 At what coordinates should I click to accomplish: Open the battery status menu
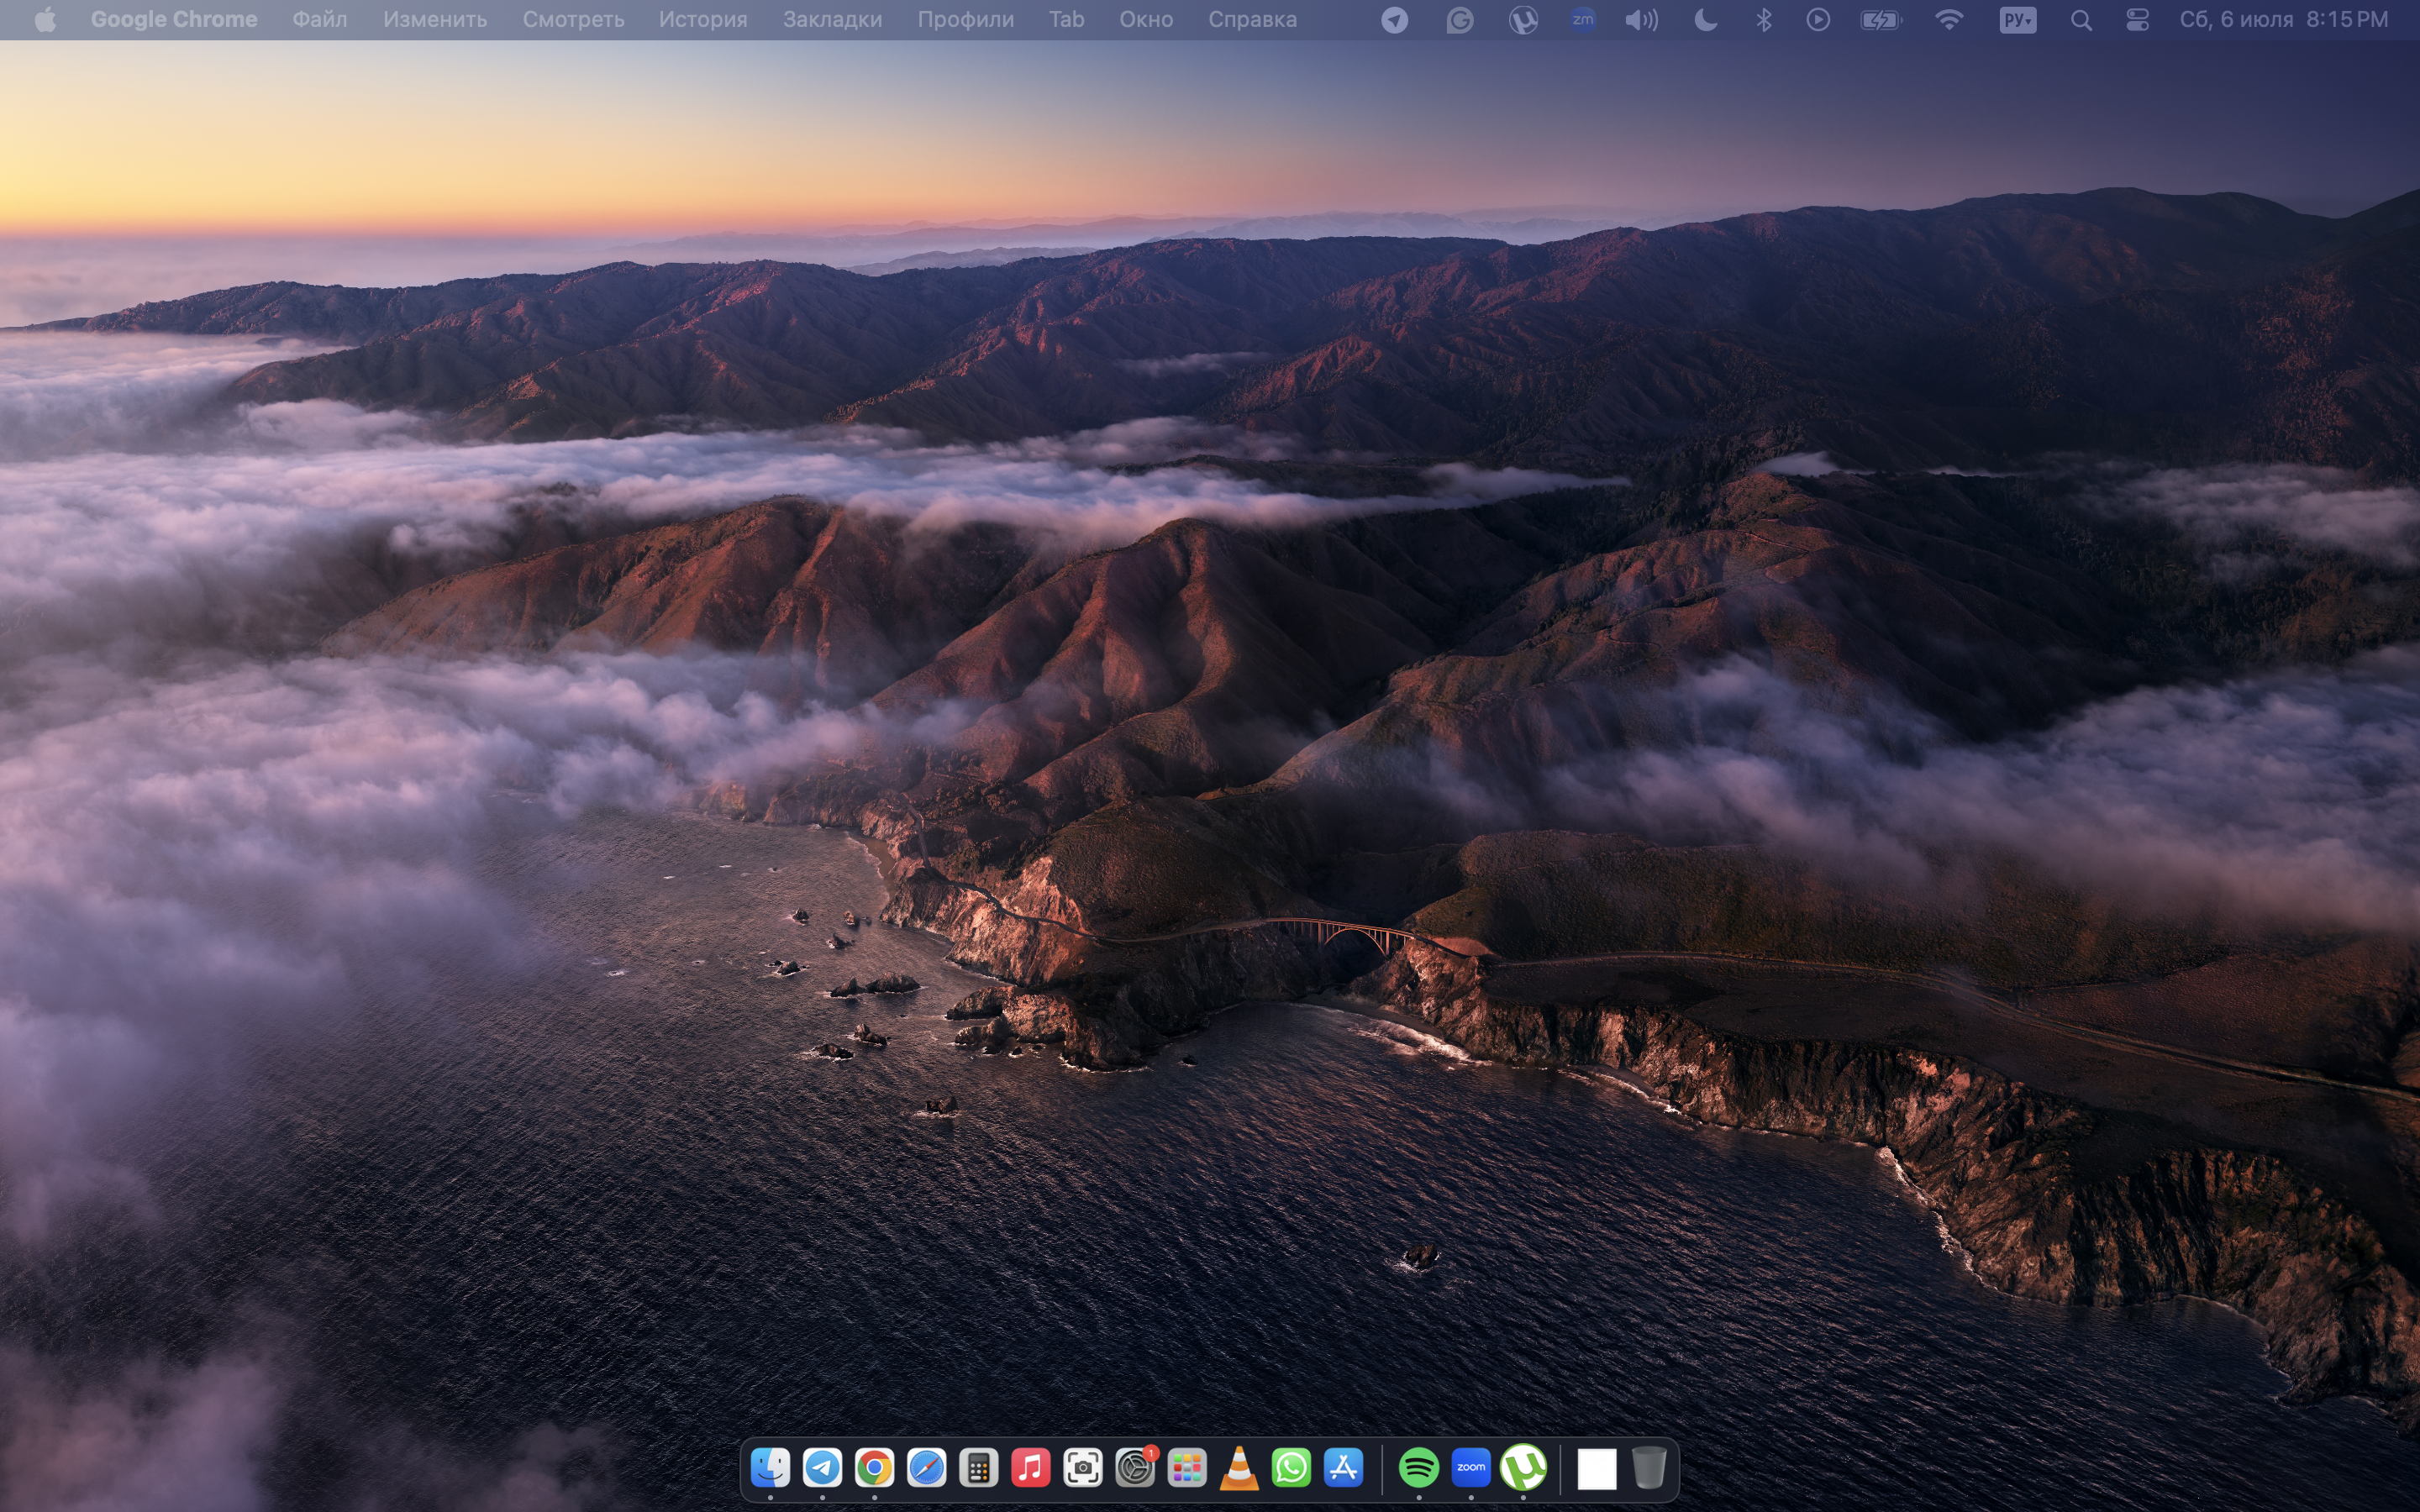[x=1881, y=20]
